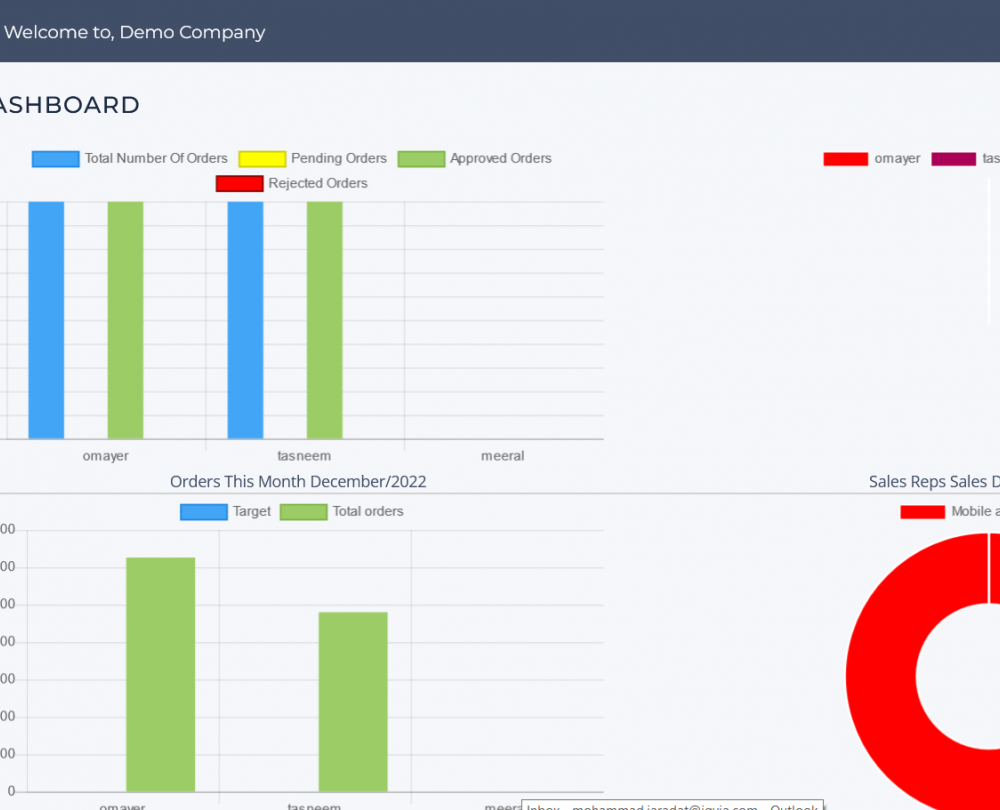Click the Welcome to, Demo Company header
The width and height of the screenshot is (1000, 810).
135,32
